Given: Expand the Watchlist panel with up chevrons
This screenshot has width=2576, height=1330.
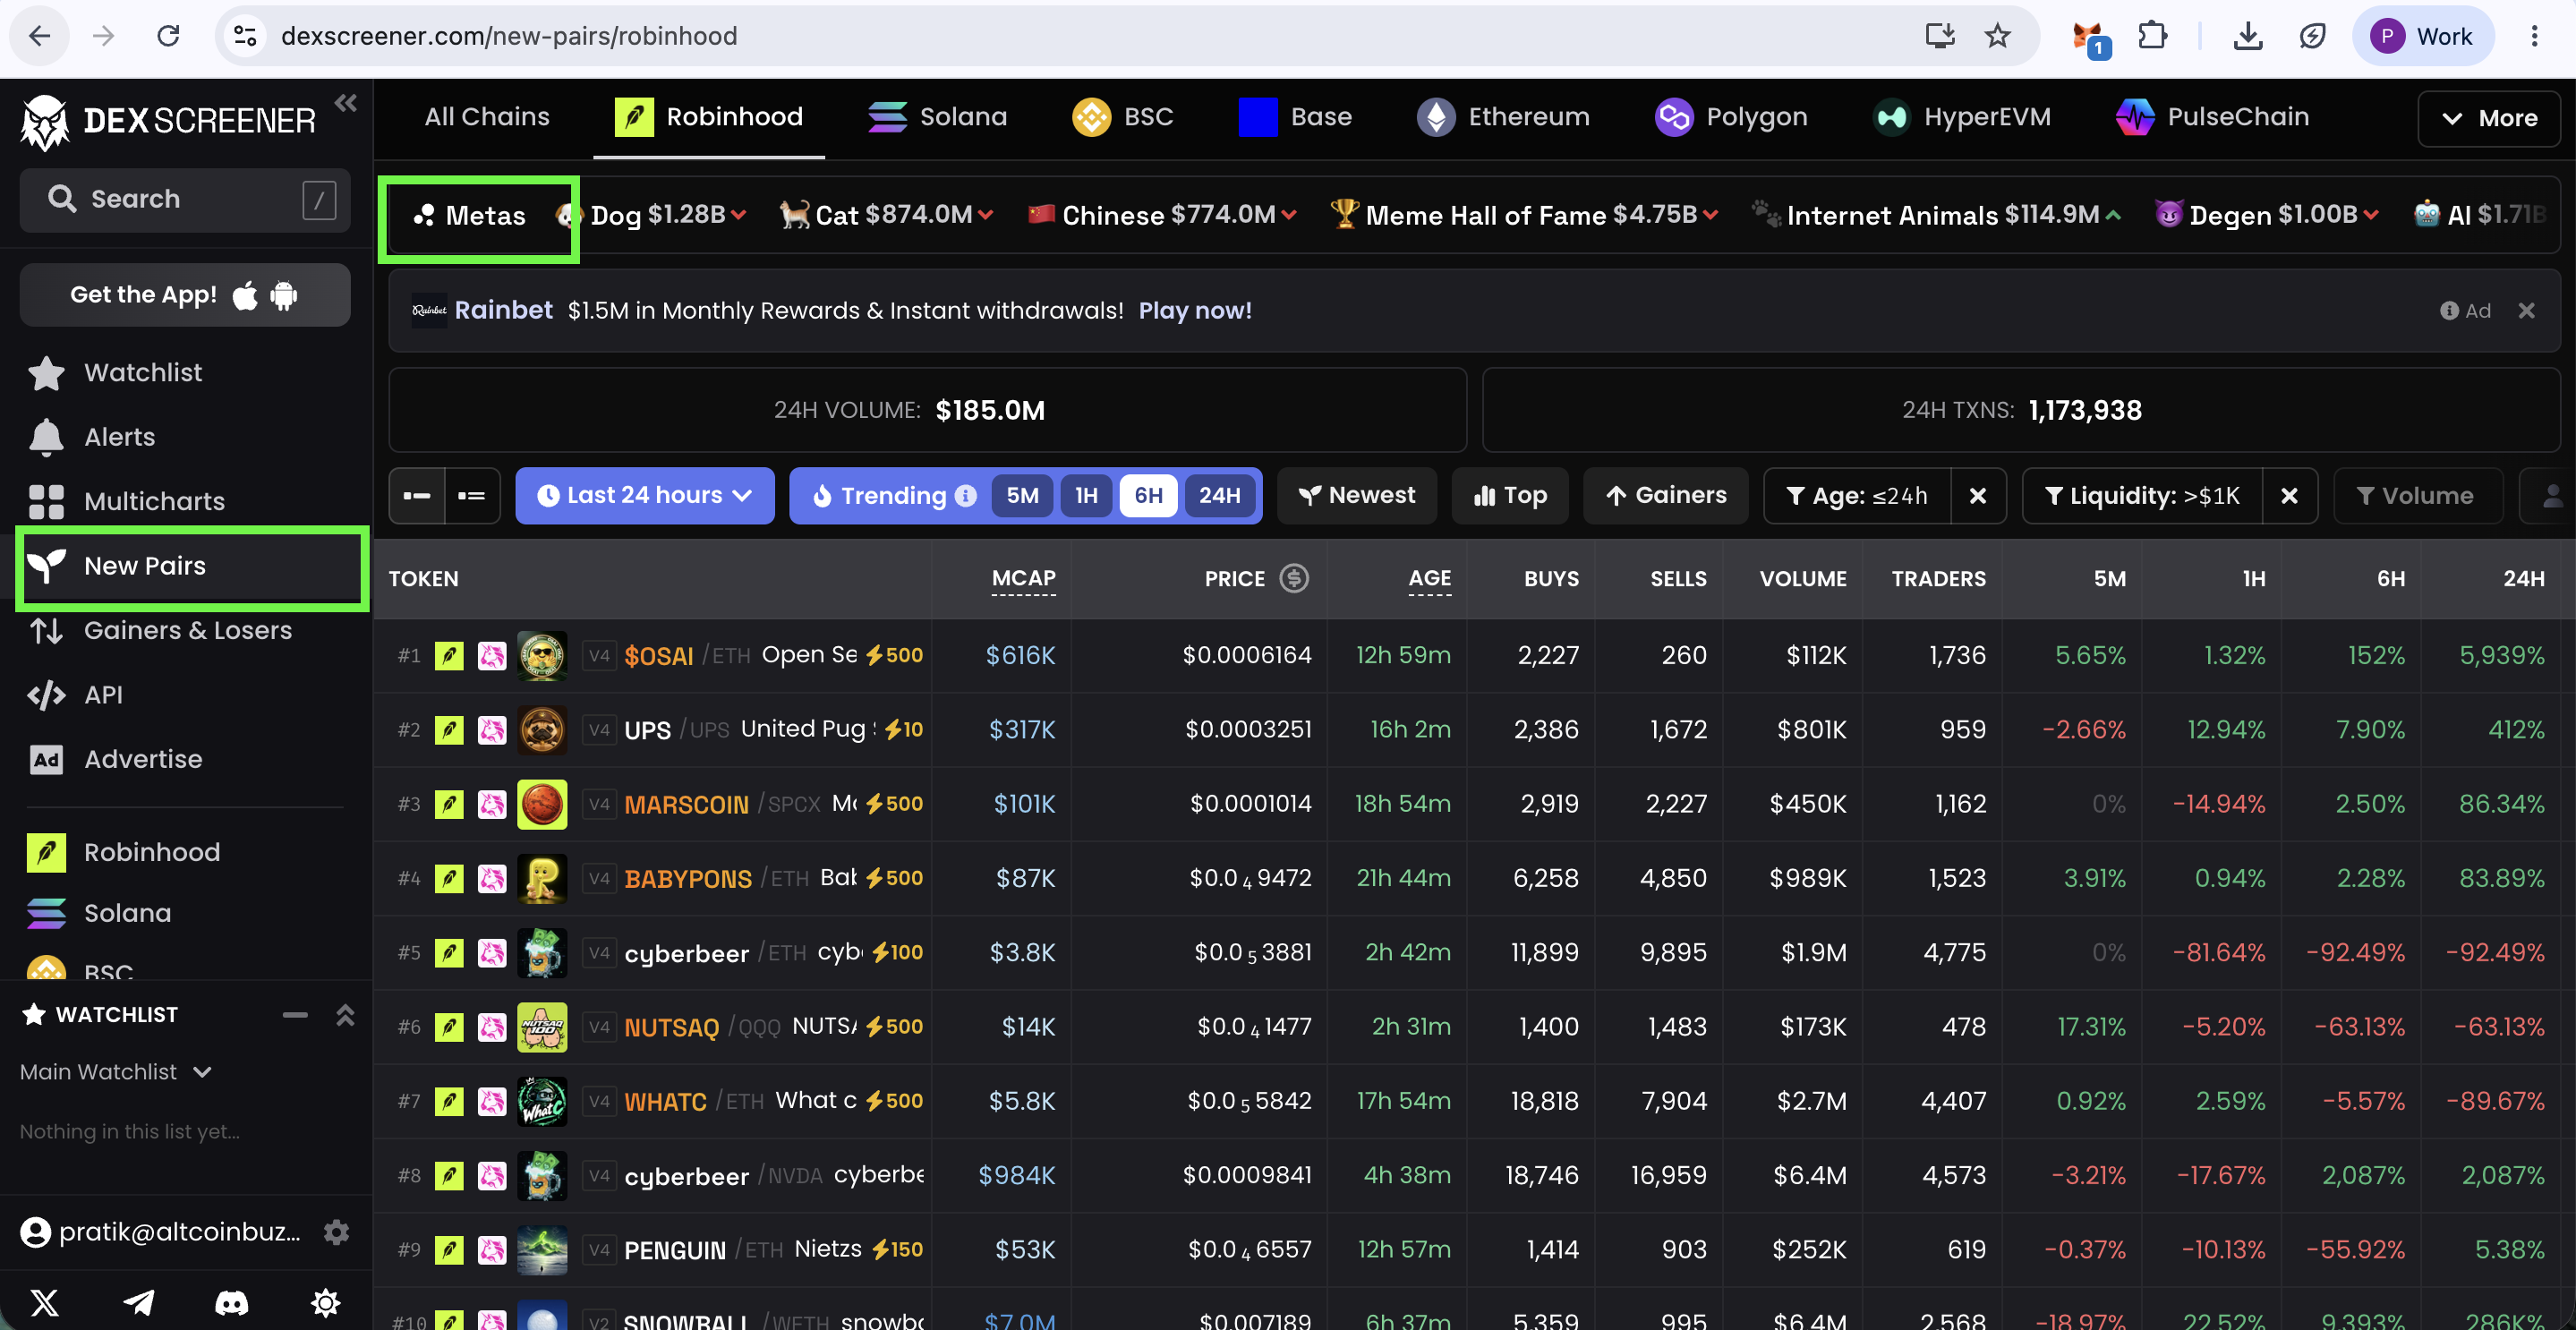Looking at the screenshot, I should point(345,1015).
